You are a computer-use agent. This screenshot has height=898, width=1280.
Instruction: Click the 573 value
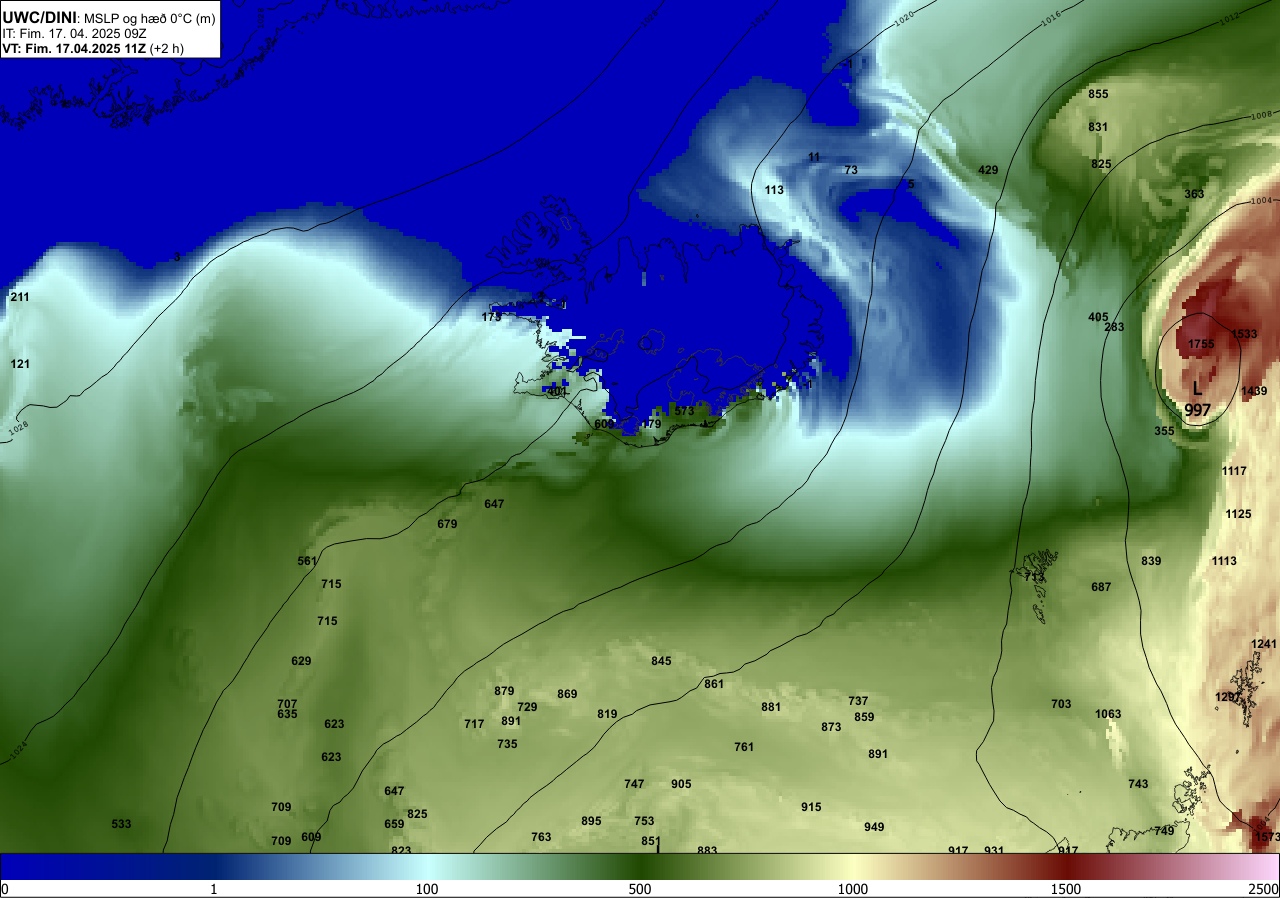click(x=684, y=411)
